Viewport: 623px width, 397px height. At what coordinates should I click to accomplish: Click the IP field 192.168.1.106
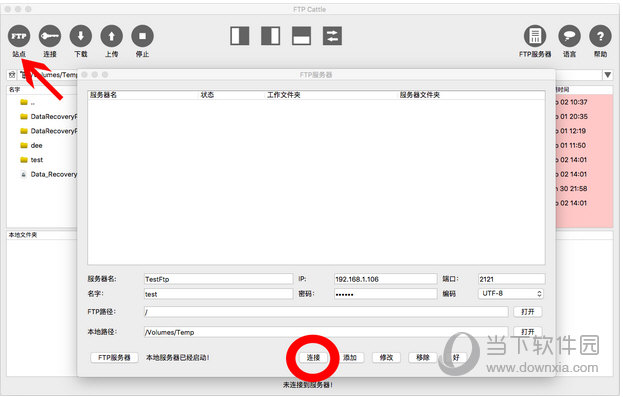(x=385, y=279)
